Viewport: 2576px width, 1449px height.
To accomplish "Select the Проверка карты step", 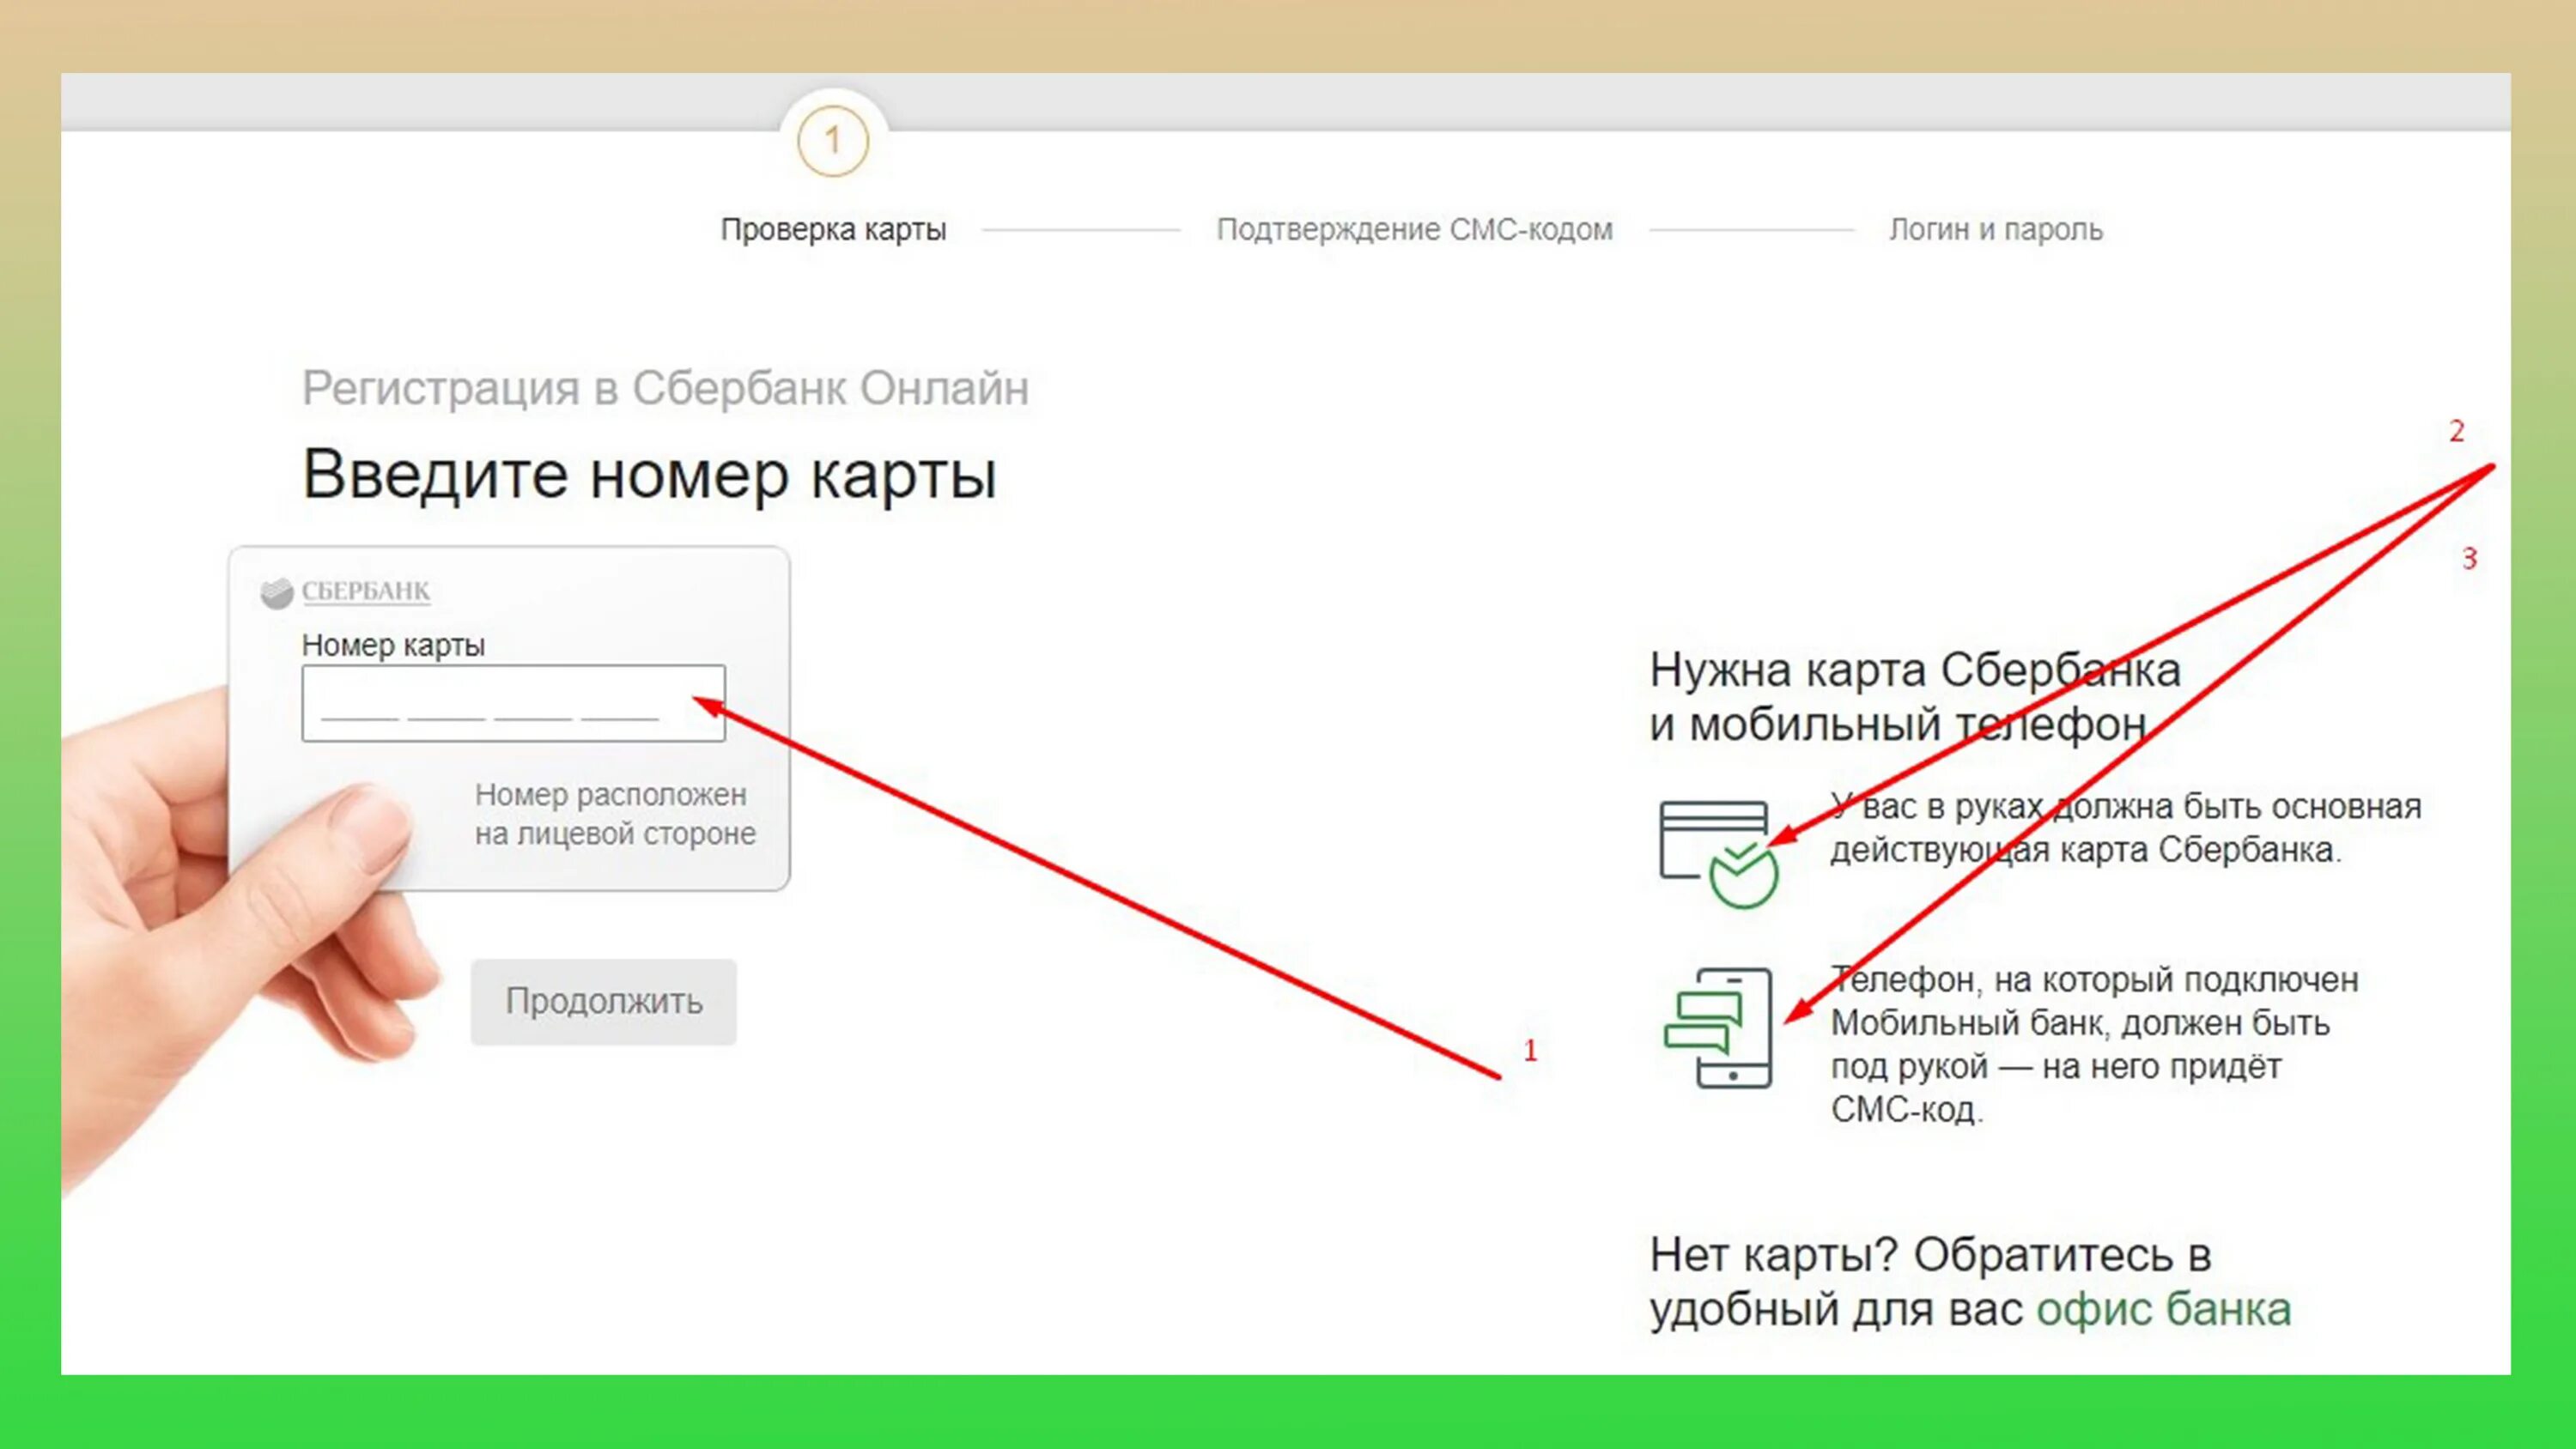I will [x=833, y=230].
